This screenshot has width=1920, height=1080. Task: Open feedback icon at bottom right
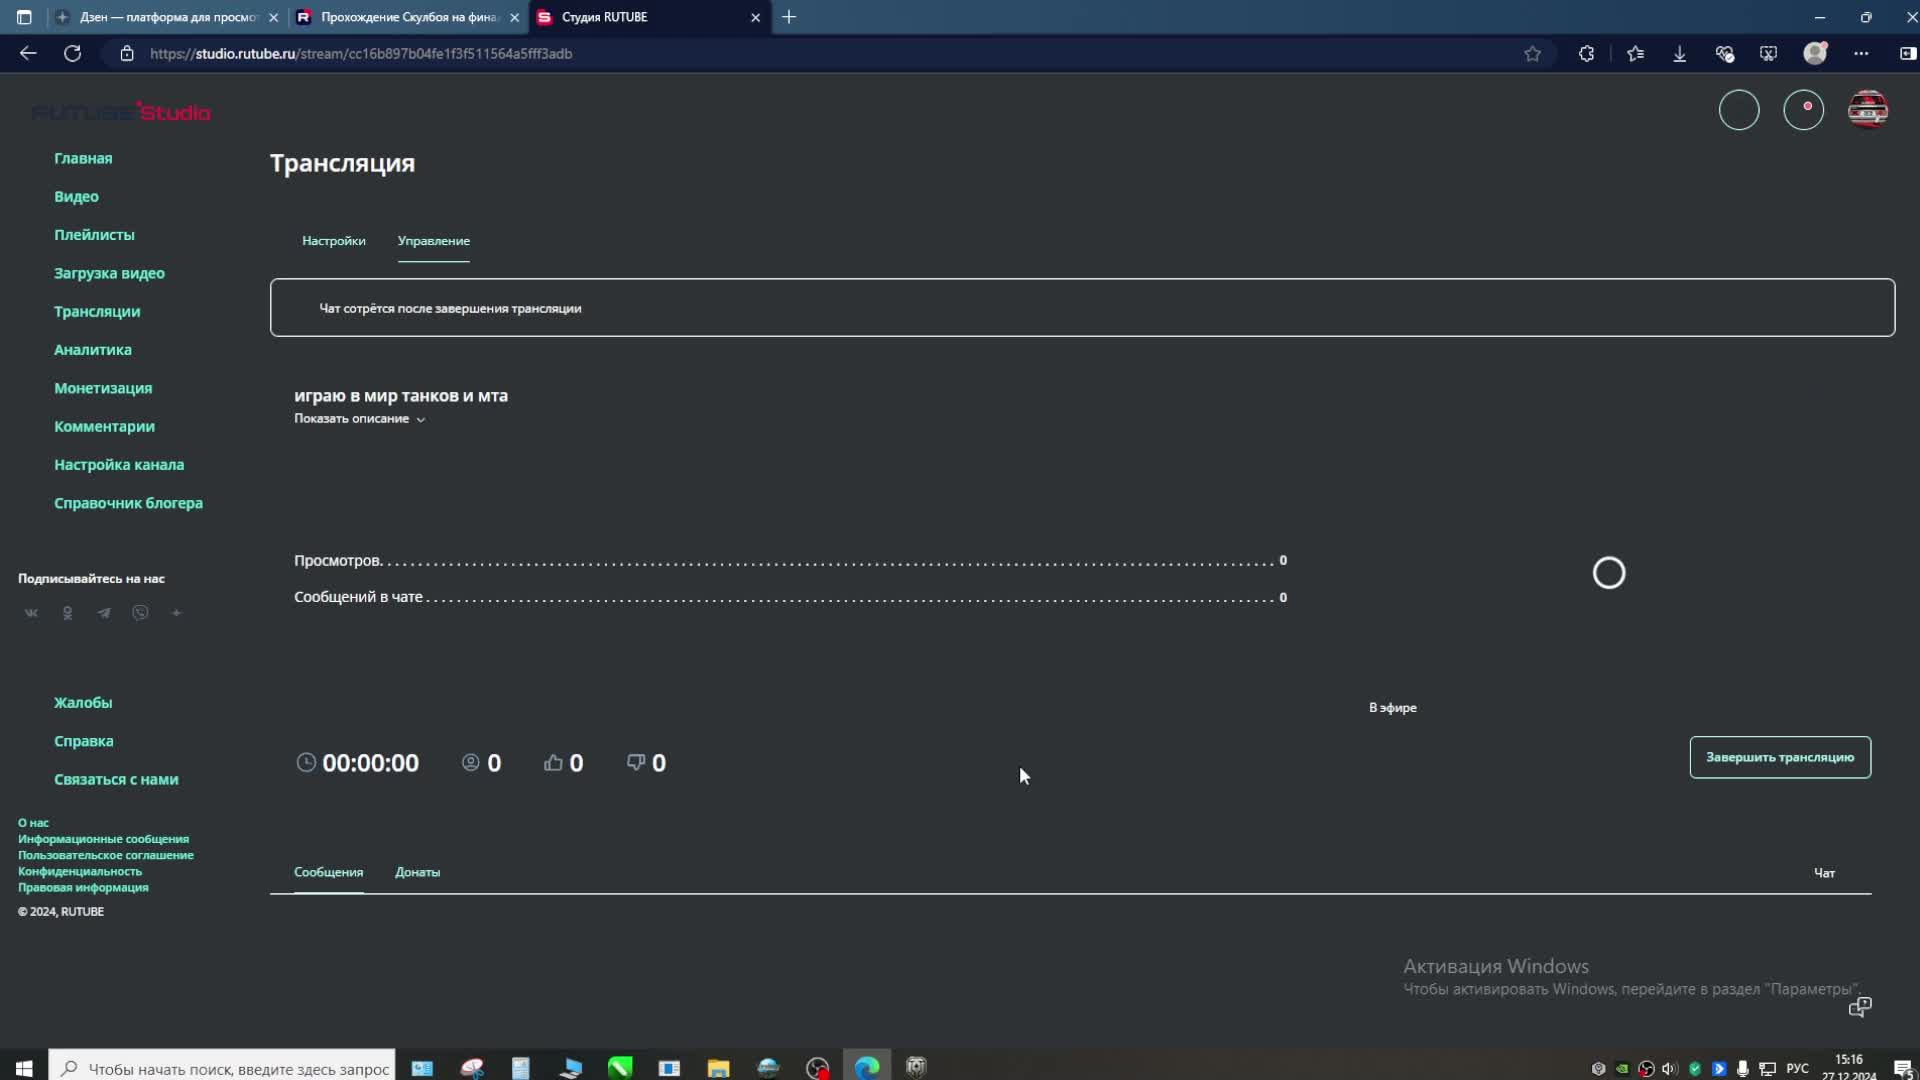click(x=1859, y=1007)
